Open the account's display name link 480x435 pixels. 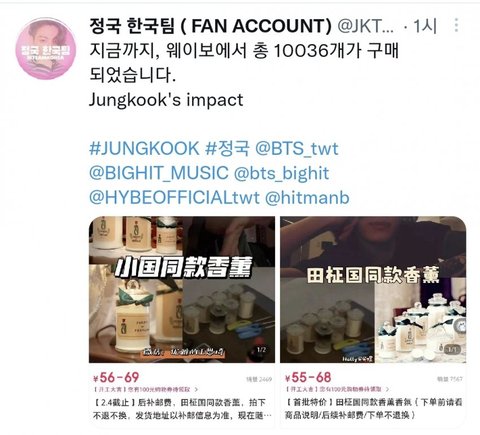point(211,26)
